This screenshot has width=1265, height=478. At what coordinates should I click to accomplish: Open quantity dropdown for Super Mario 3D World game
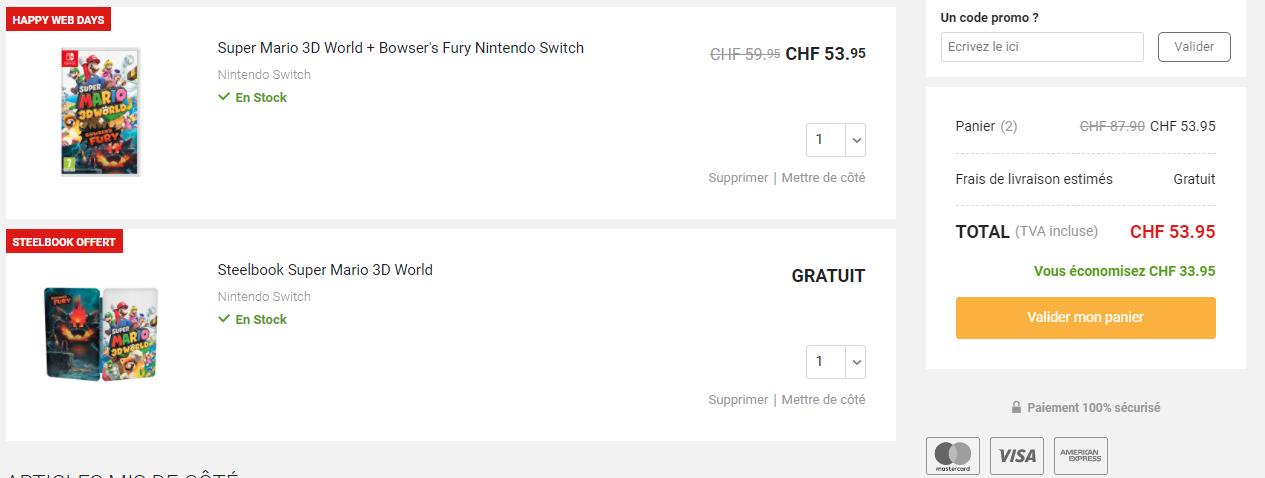(x=836, y=140)
